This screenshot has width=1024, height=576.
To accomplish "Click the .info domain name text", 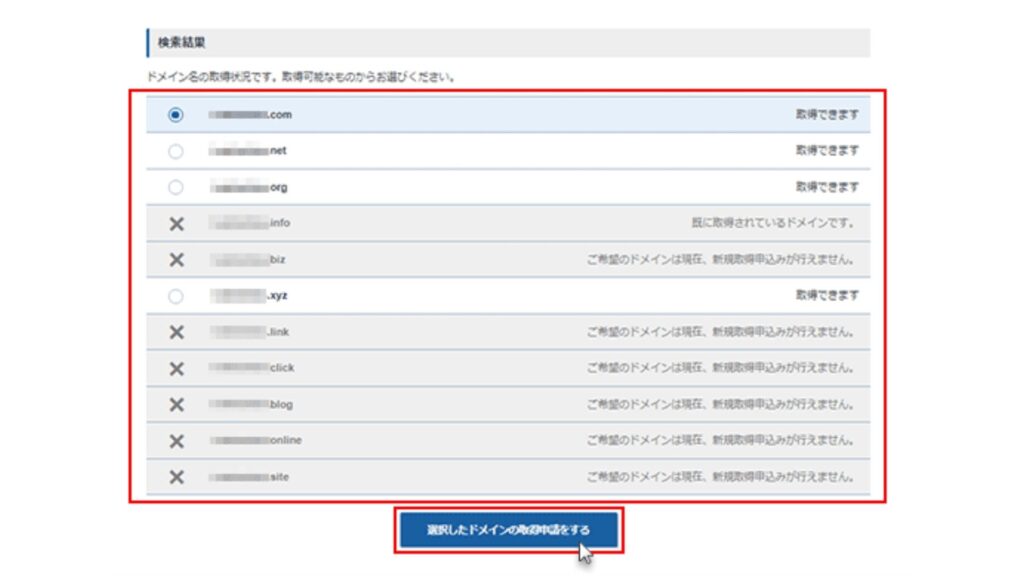I will [x=249, y=223].
